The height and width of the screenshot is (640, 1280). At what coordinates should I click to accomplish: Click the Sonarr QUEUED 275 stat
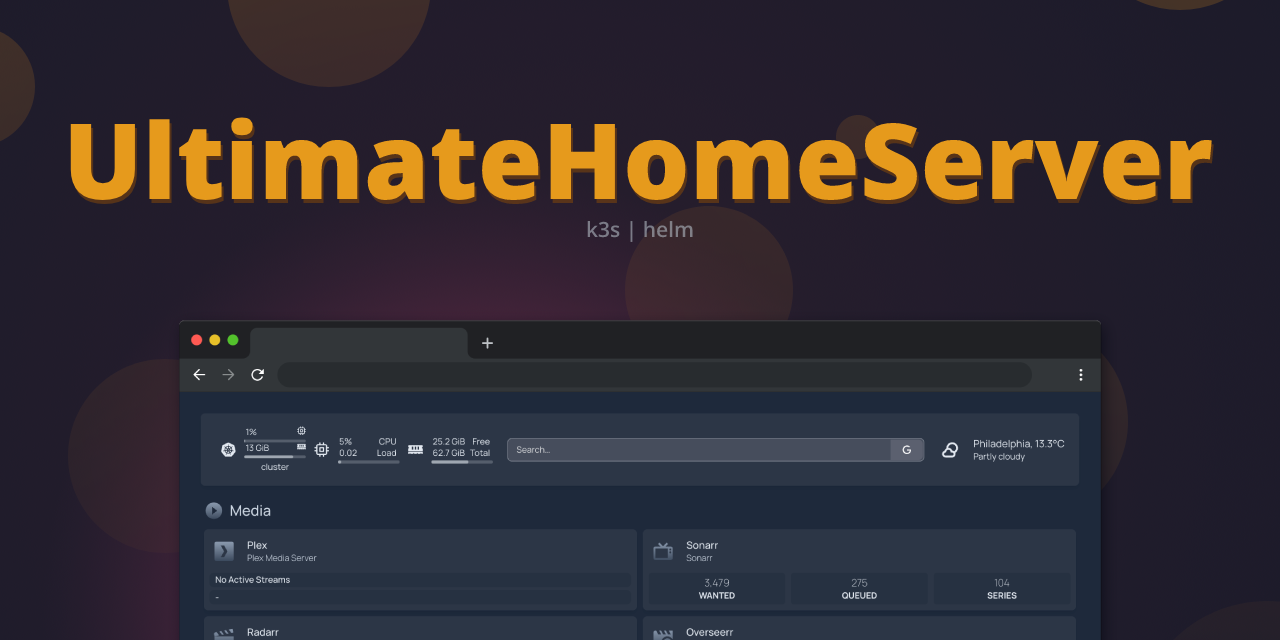coord(859,589)
